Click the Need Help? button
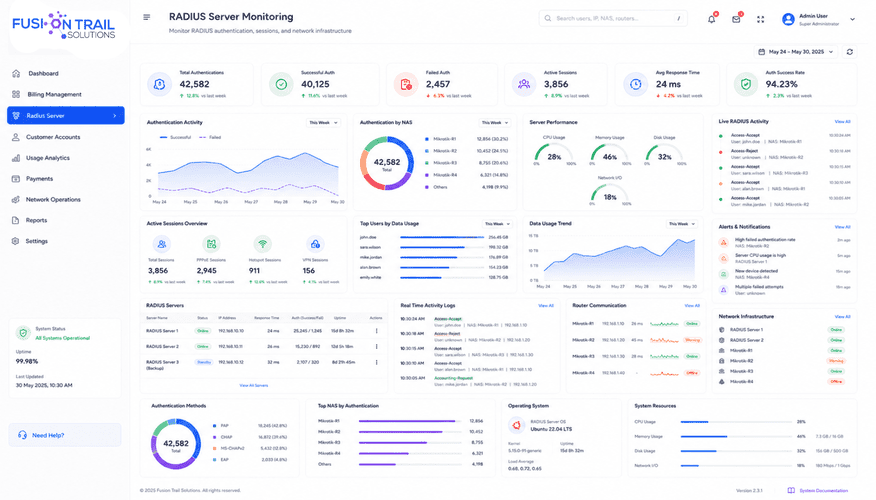This screenshot has width=876, height=500. (x=65, y=435)
